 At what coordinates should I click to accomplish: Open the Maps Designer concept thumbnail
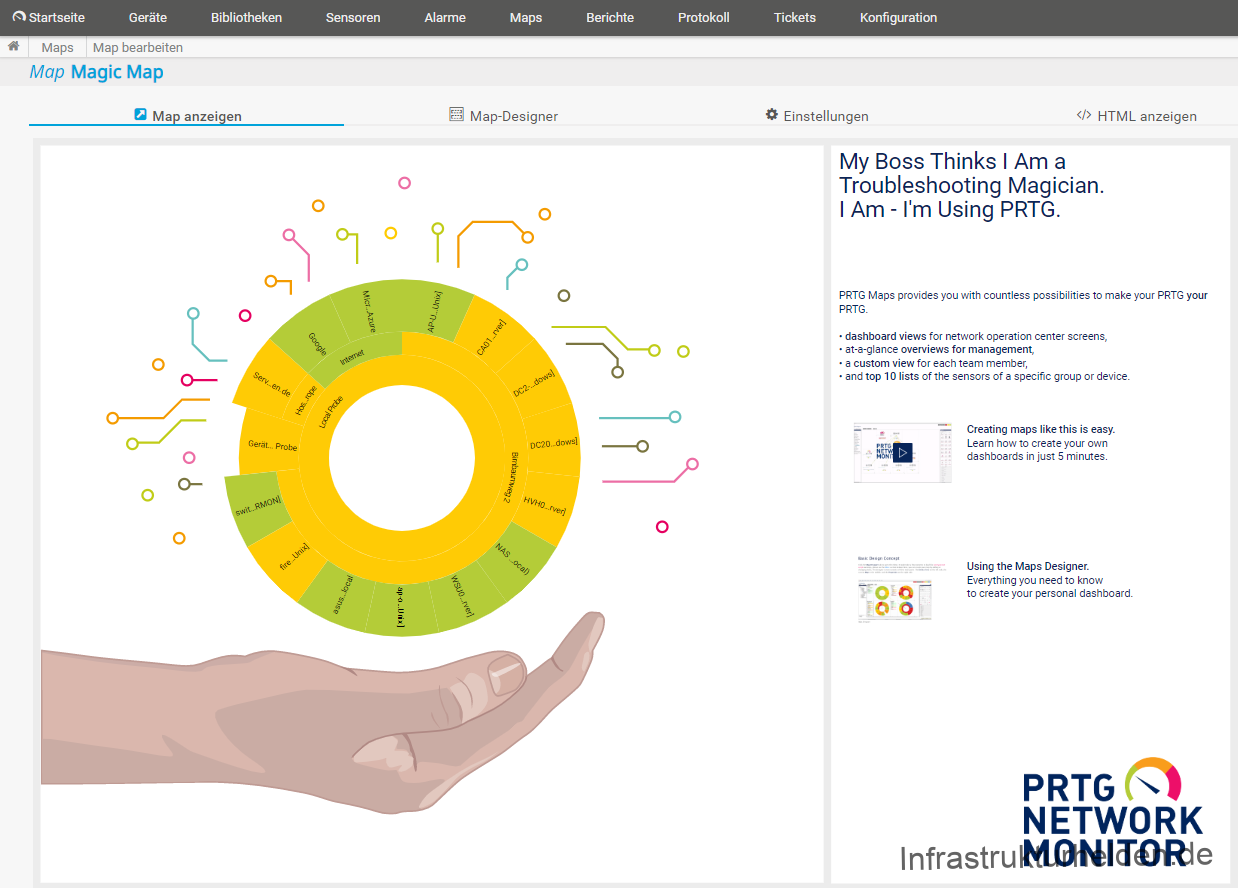pos(895,589)
